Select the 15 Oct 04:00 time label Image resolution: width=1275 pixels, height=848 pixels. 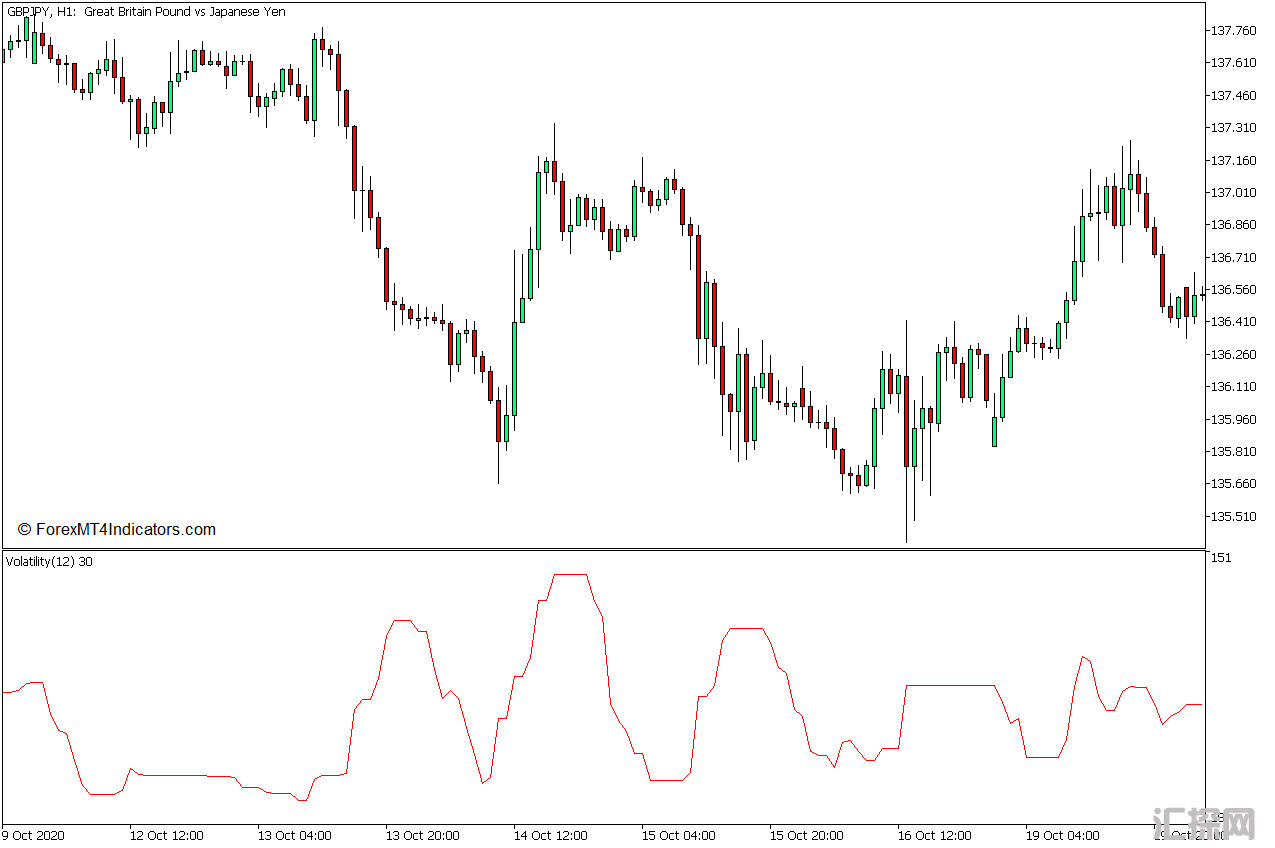click(x=678, y=836)
